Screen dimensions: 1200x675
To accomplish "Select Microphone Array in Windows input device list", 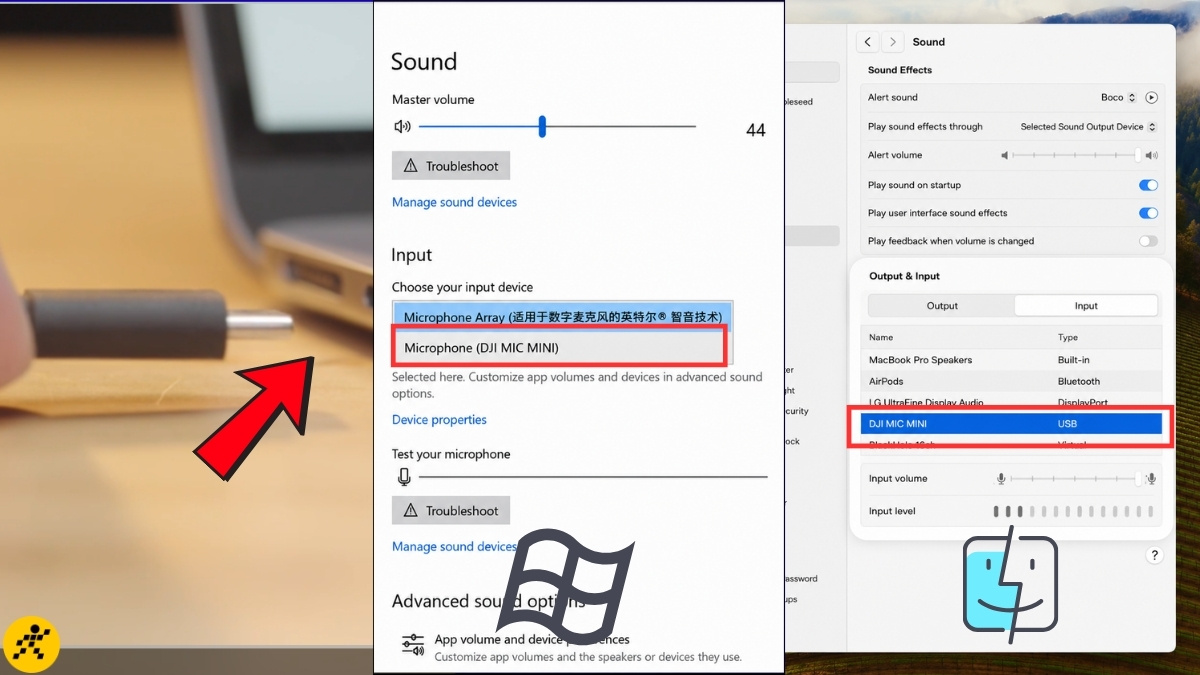I will [562, 317].
